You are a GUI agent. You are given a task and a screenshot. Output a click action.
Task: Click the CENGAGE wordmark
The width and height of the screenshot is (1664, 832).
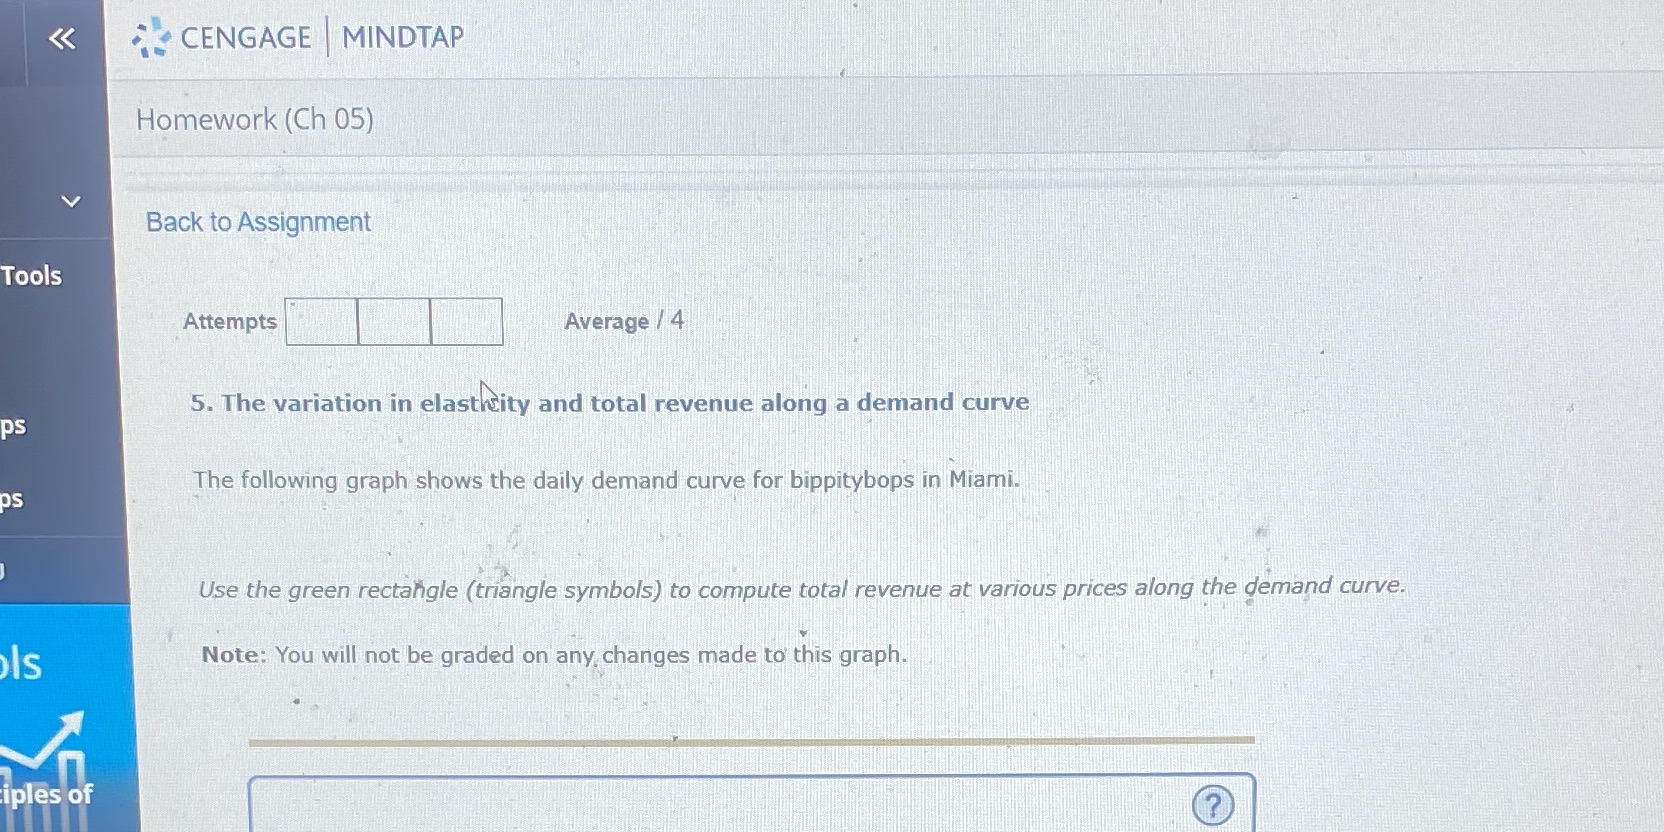click(x=245, y=38)
